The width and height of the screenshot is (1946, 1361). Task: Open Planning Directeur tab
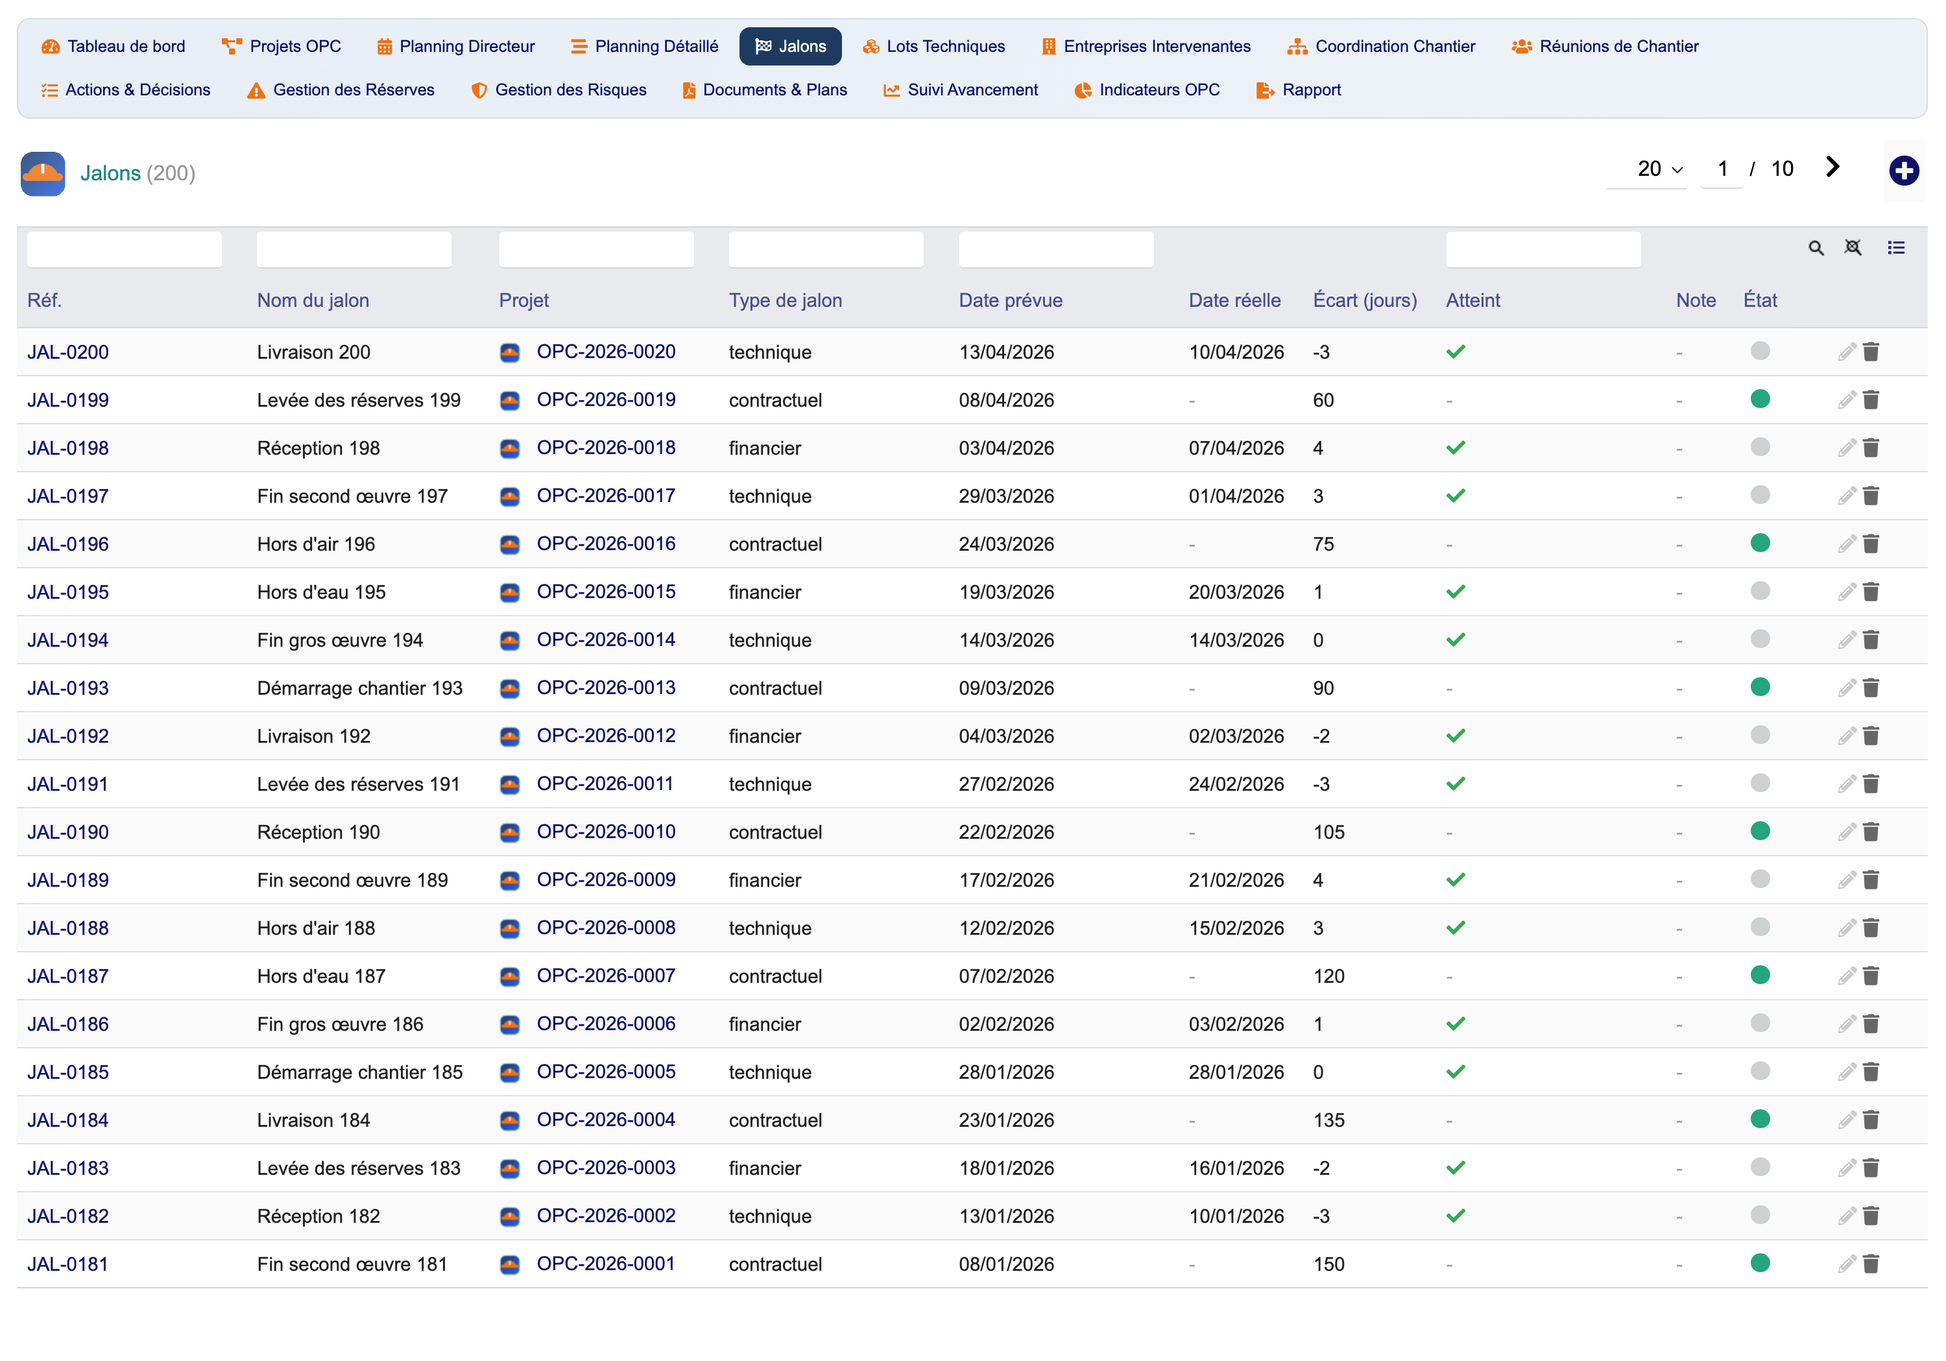pyautogui.click(x=456, y=46)
